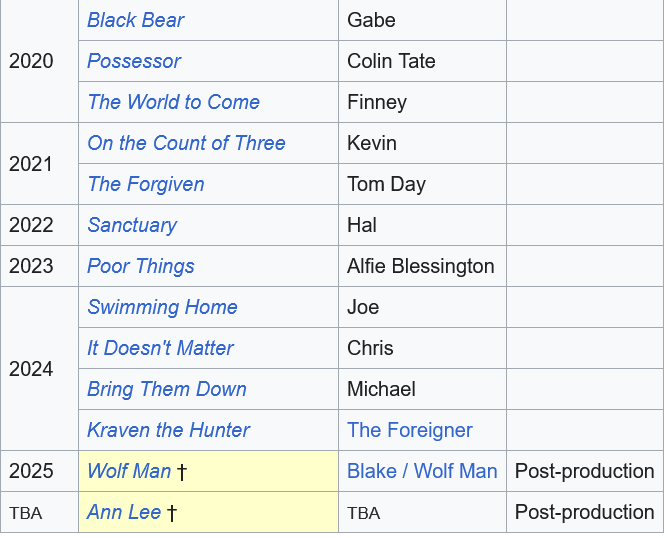Click the Sanctuary film link
This screenshot has width=668, height=538.
(132, 225)
